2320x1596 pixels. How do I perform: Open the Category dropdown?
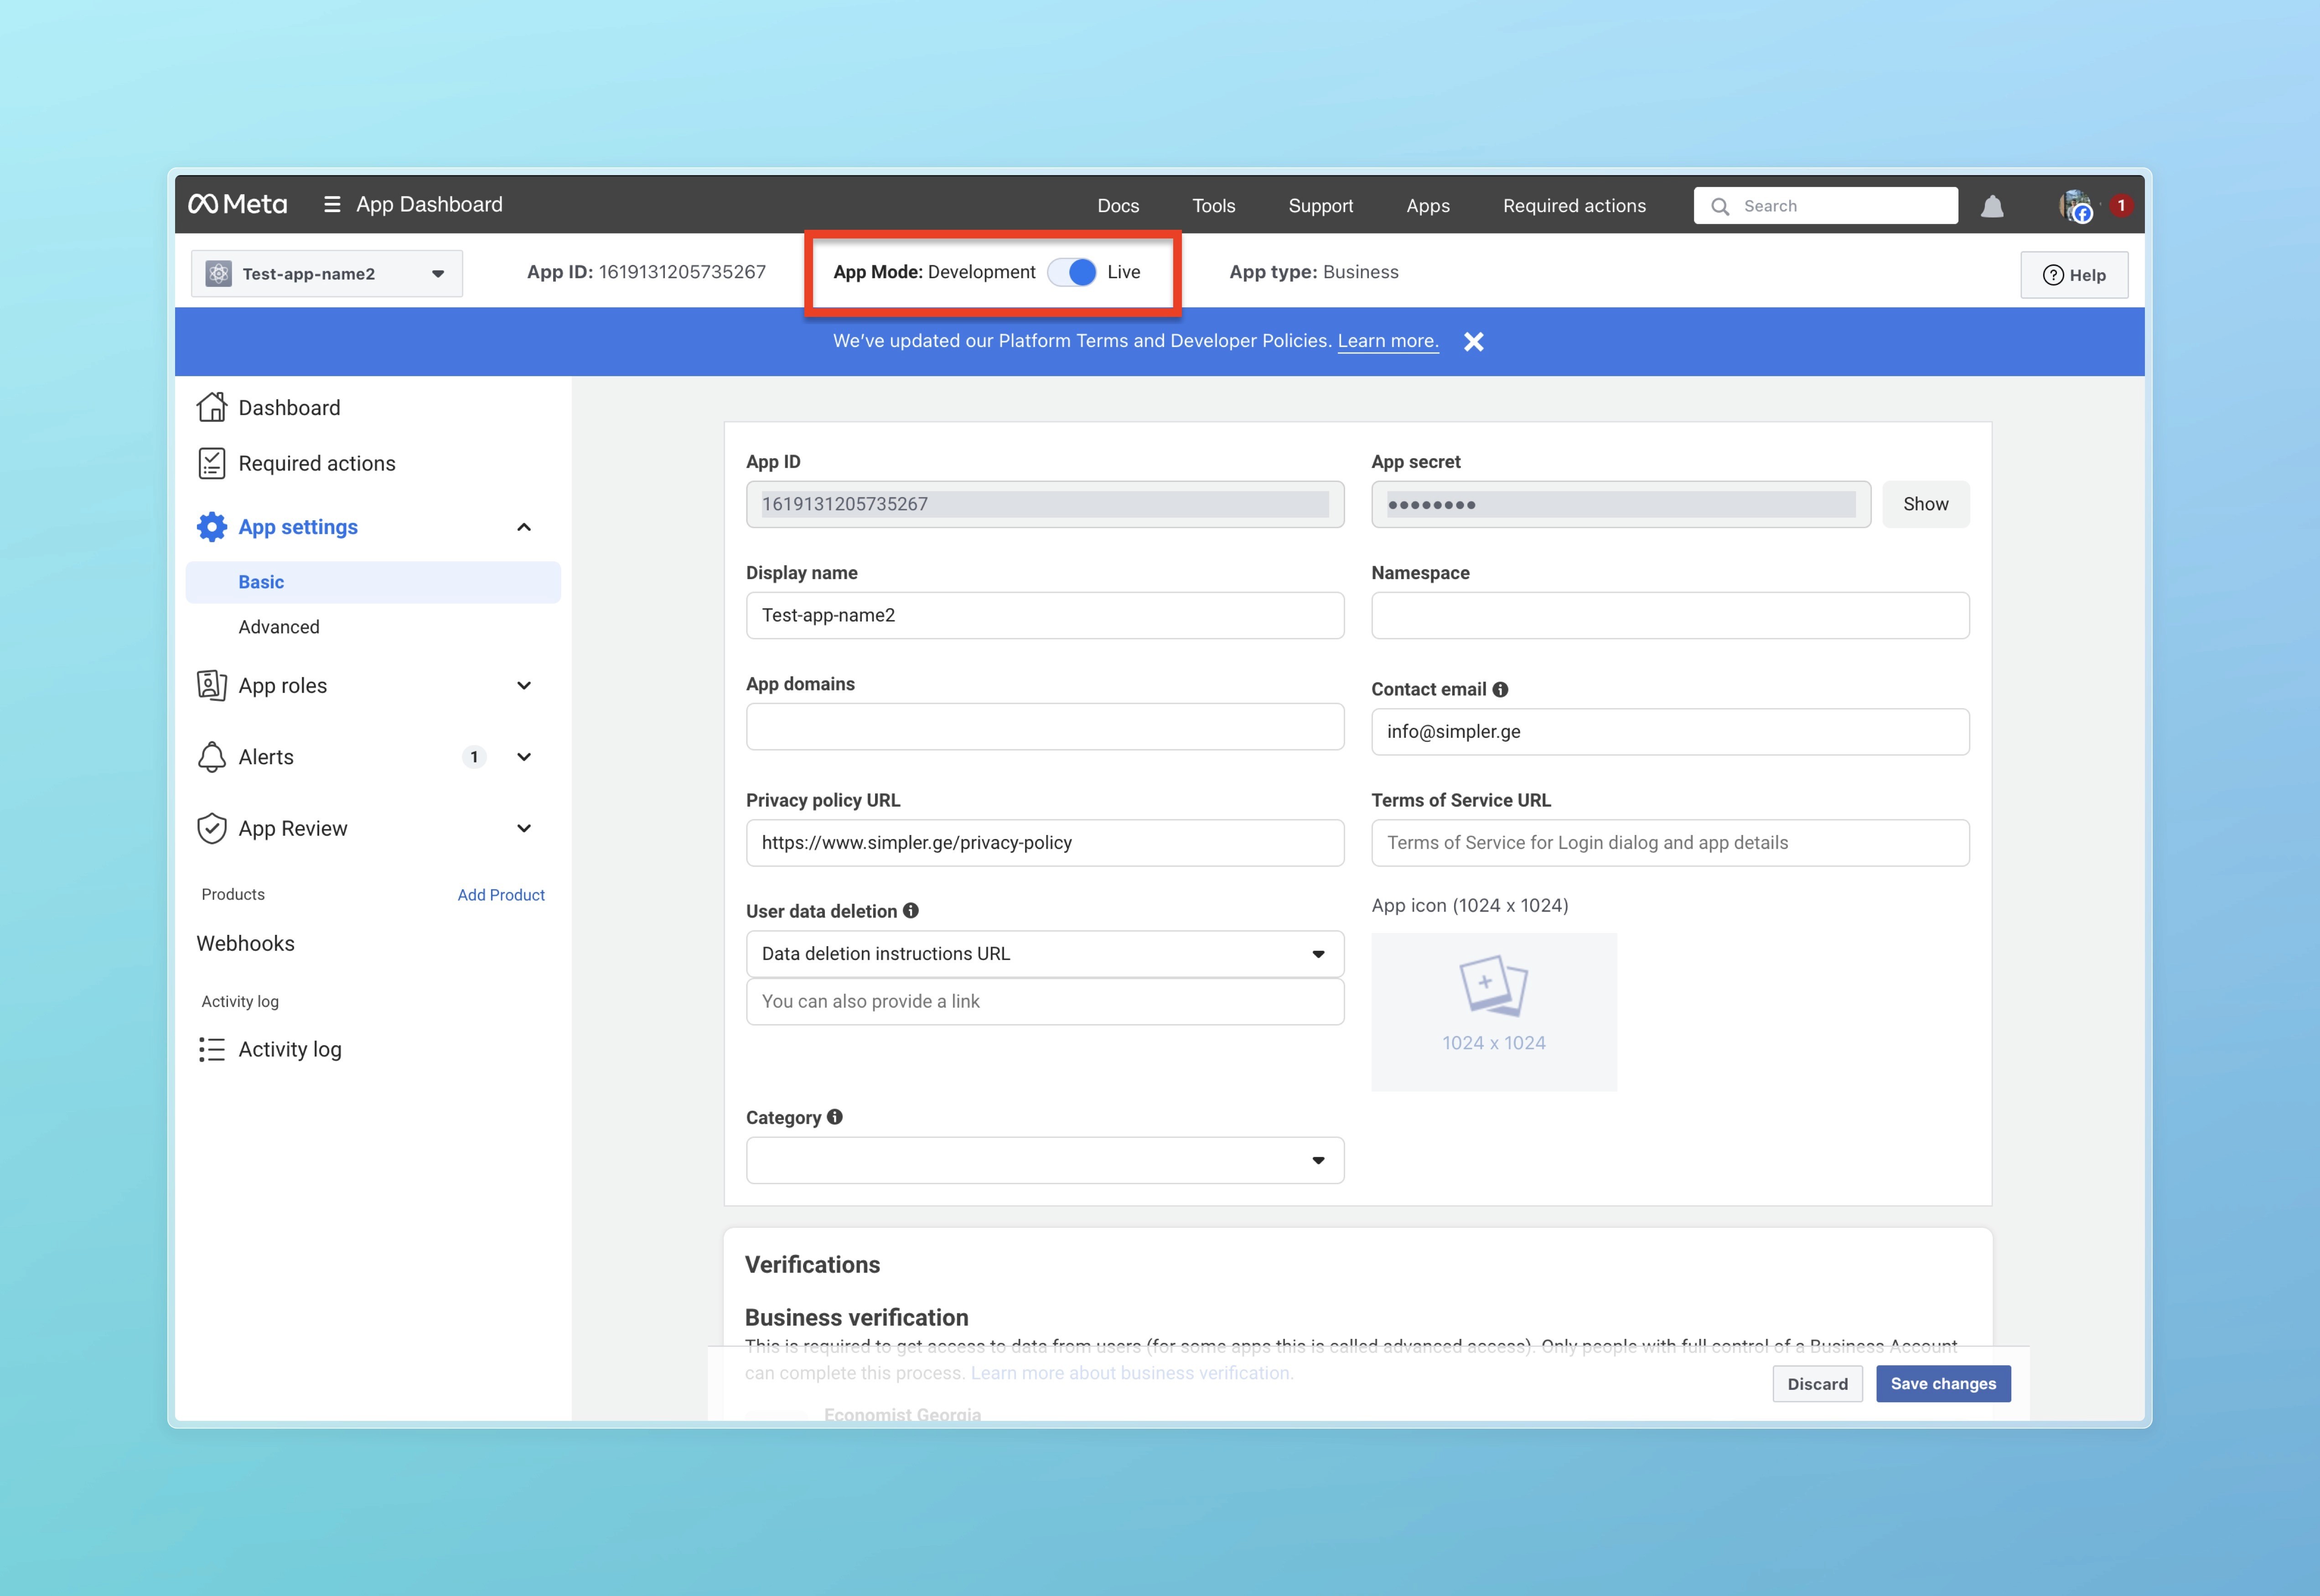pyautogui.click(x=1044, y=1160)
